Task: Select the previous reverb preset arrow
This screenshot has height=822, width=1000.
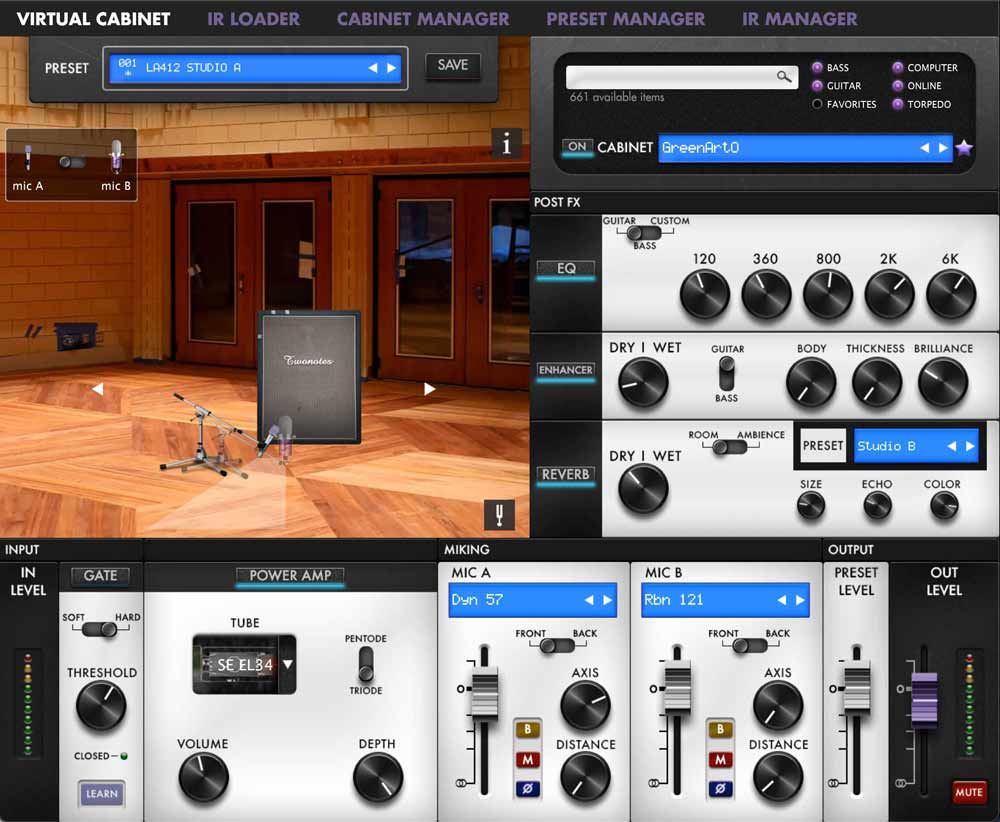Action: [x=952, y=446]
